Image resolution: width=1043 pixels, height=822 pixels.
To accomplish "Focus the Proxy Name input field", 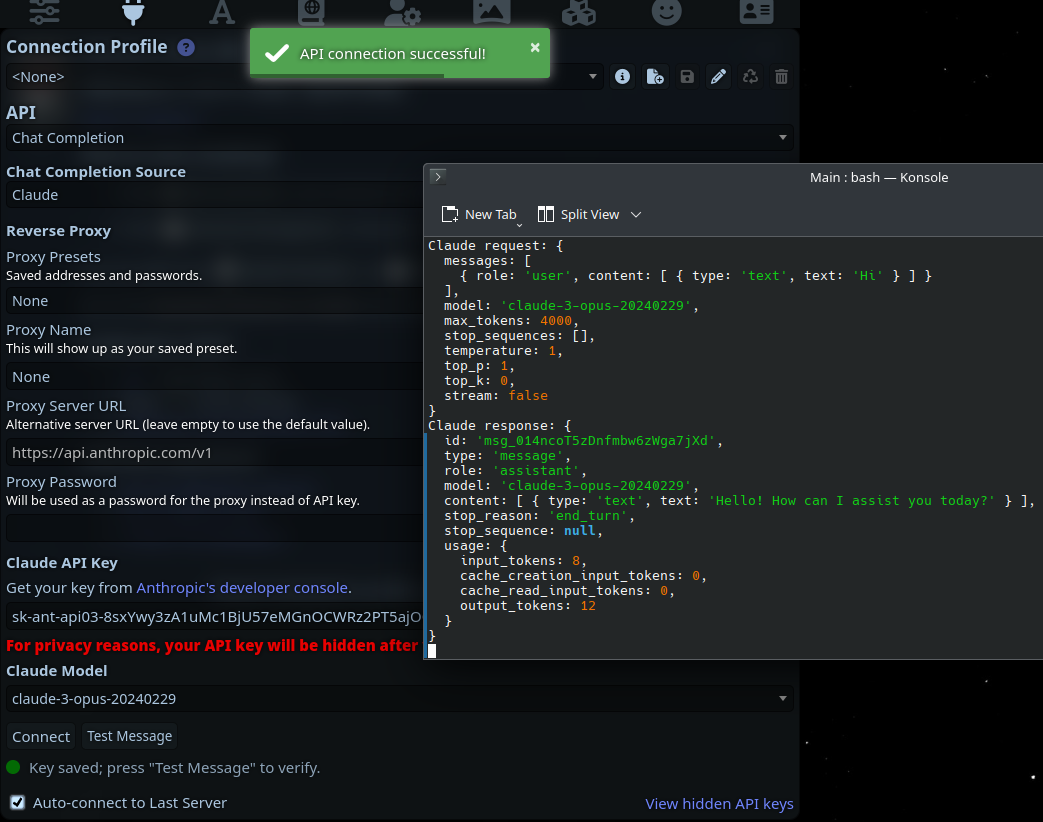I will pyautogui.click(x=214, y=376).
